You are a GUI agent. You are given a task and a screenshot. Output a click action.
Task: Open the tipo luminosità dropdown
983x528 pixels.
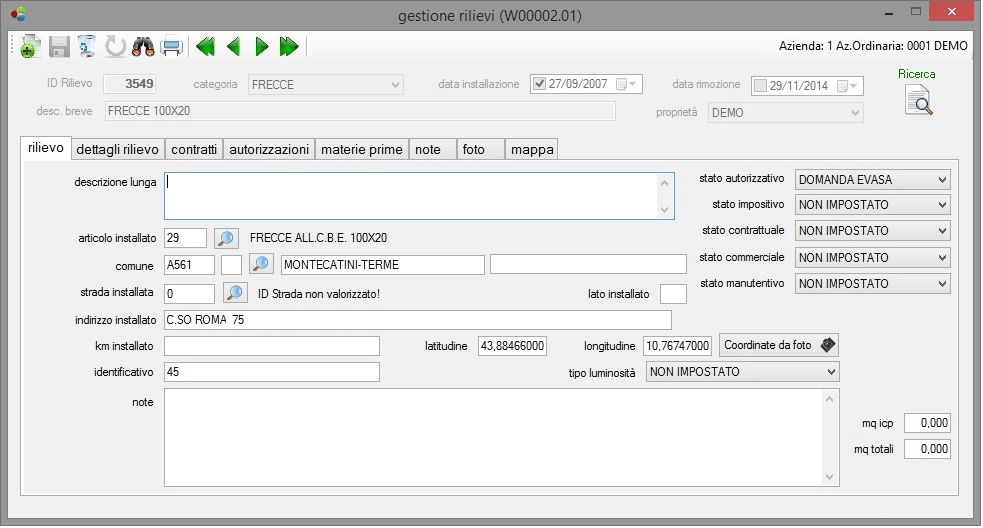pyautogui.click(x=830, y=372)
